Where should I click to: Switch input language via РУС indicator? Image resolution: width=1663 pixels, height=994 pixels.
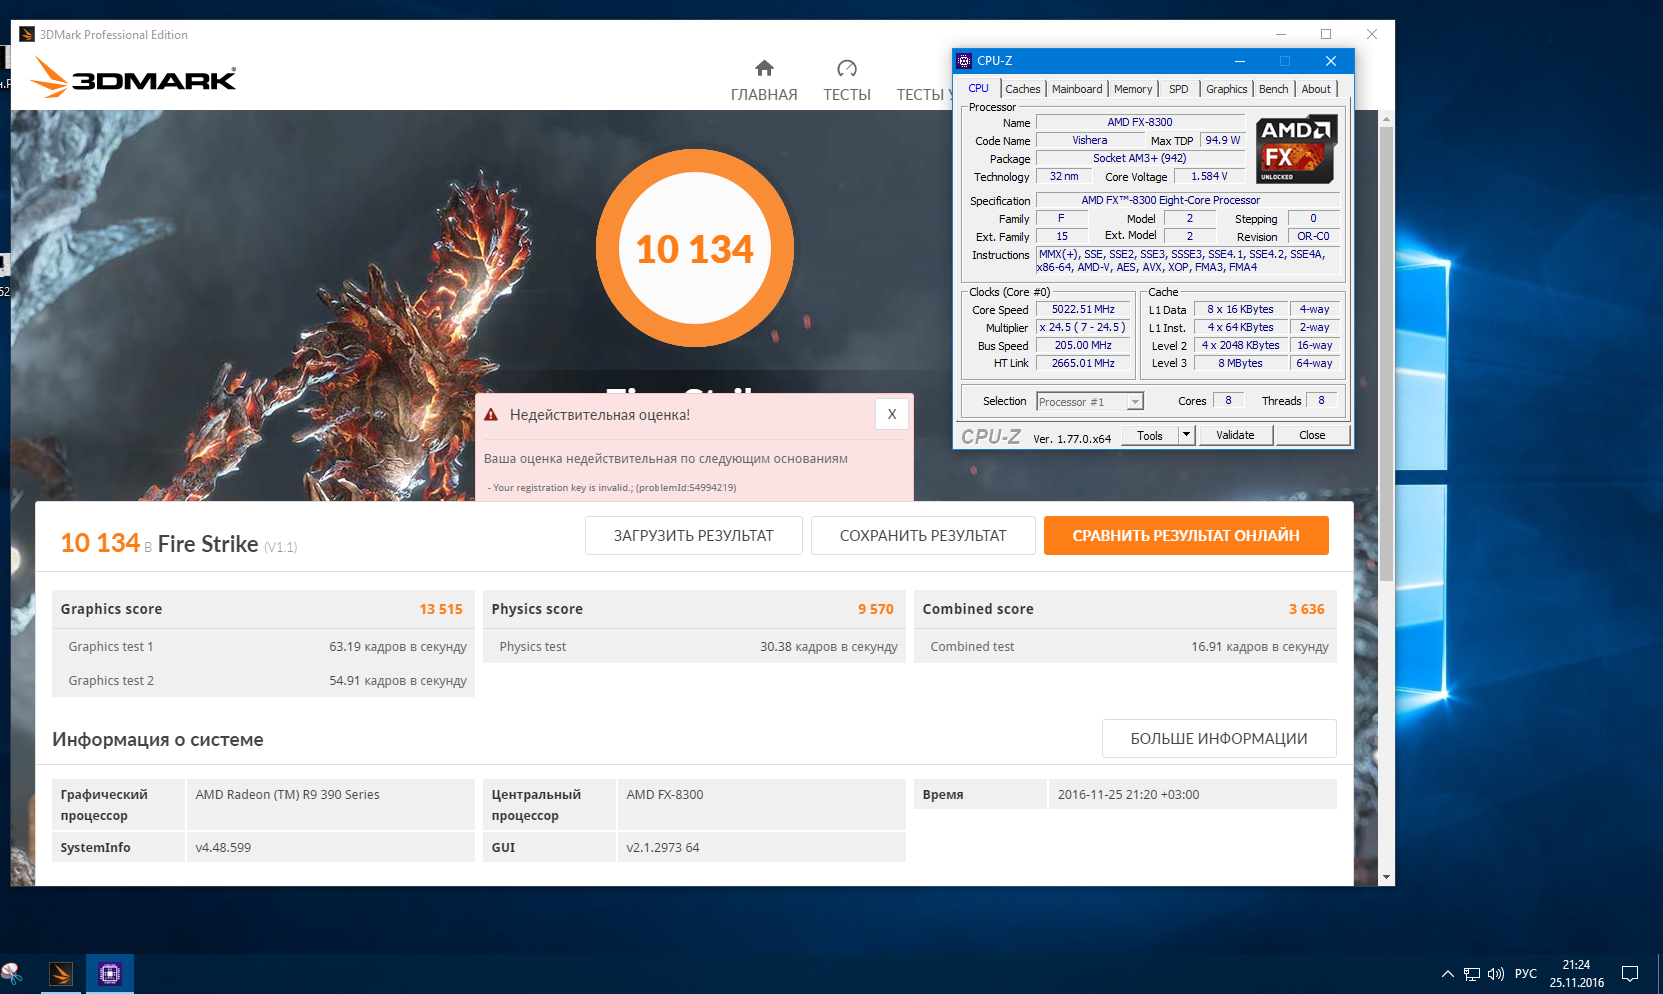[x=1526, y=974]
